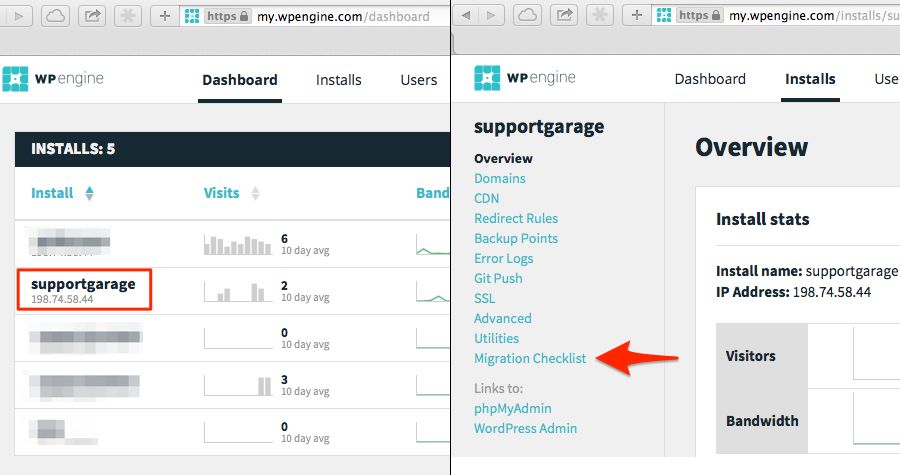Open the Installs tab in left window

tap(339, 80)
